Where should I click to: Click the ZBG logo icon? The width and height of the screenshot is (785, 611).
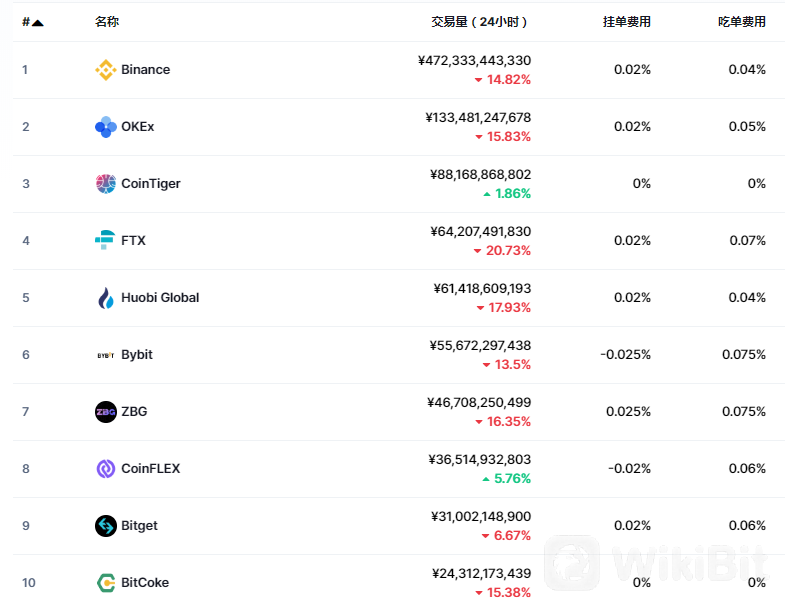(x=106, y=412)
